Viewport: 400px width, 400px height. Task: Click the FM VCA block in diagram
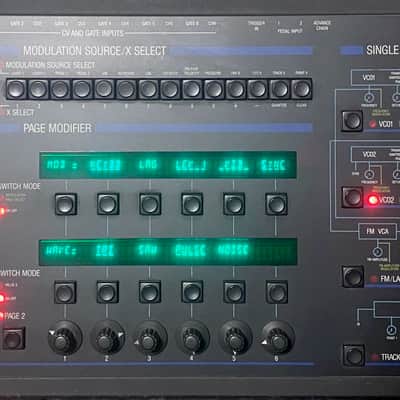377,231
